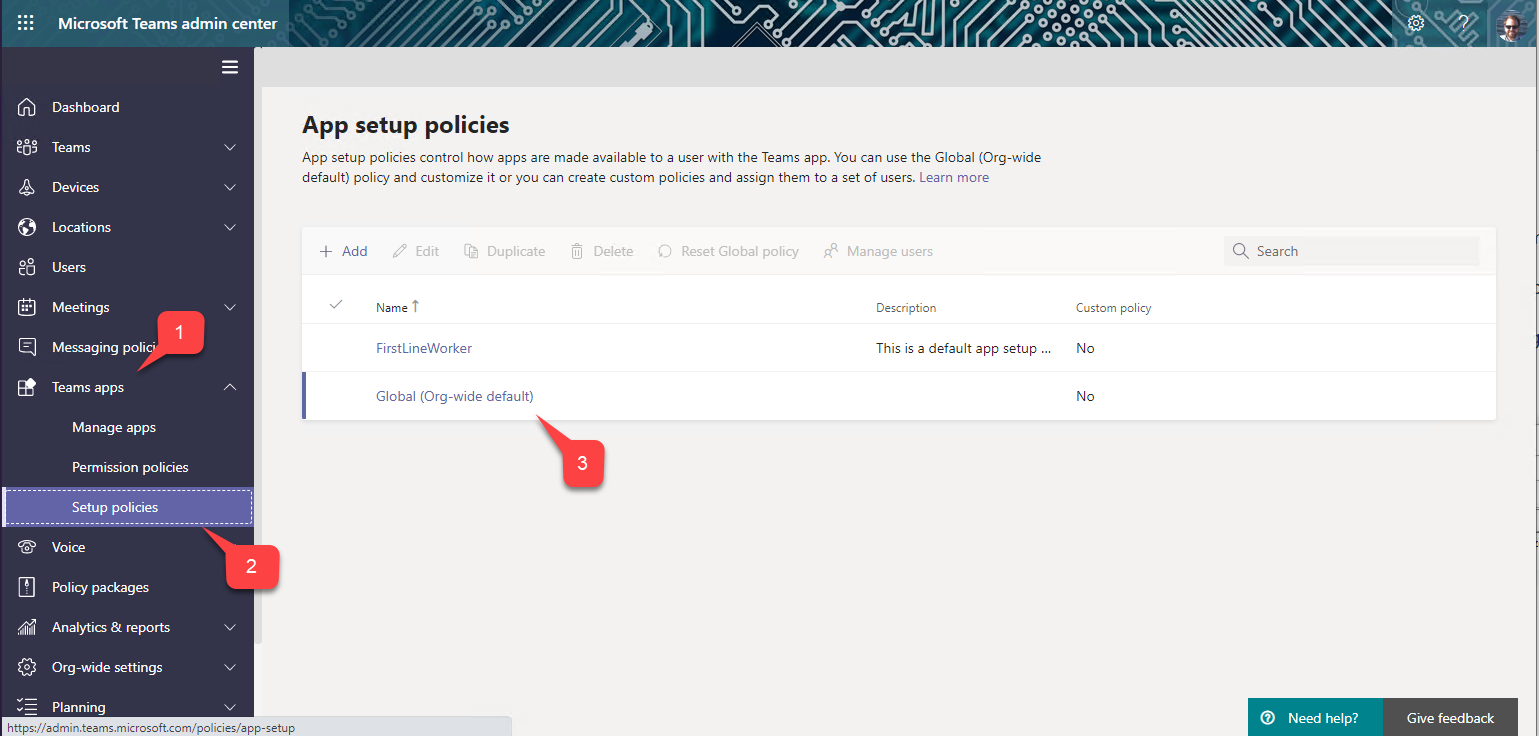Image resolution: width=1539 pixels, height=736 pixels.
Task: Click the Give feedback button
Action: (x=1450, y=717)
